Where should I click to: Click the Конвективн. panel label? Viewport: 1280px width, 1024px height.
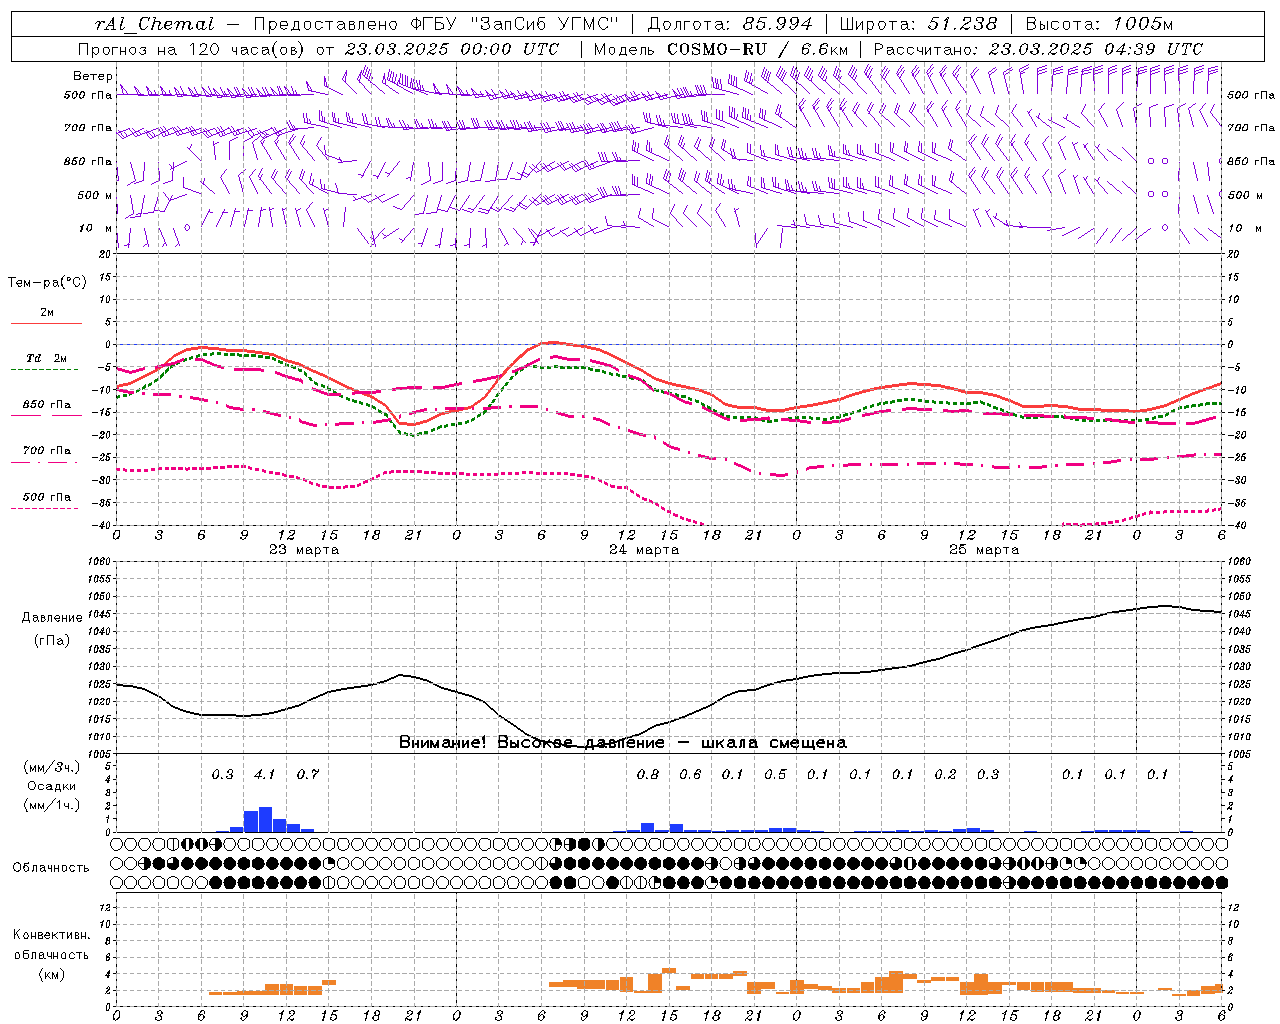[x=52, y=935]
